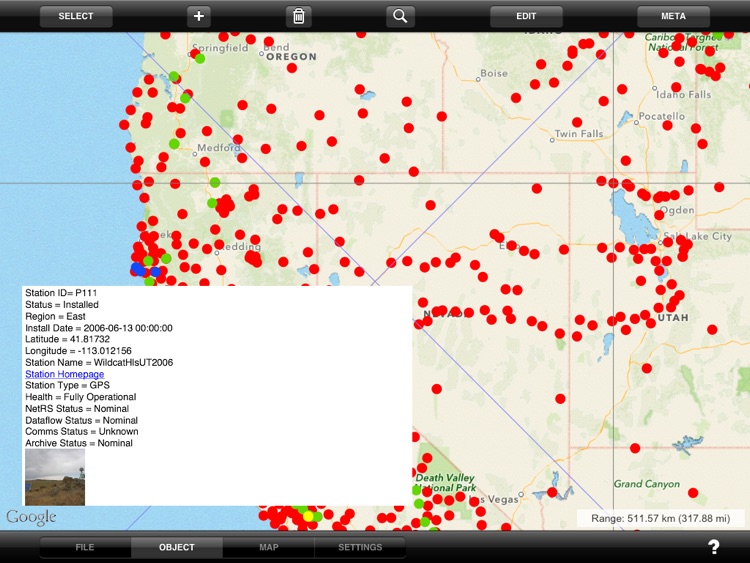Select green station marker by Springfield label
Screen dimensions: 750x563
[x=200, y=58]
